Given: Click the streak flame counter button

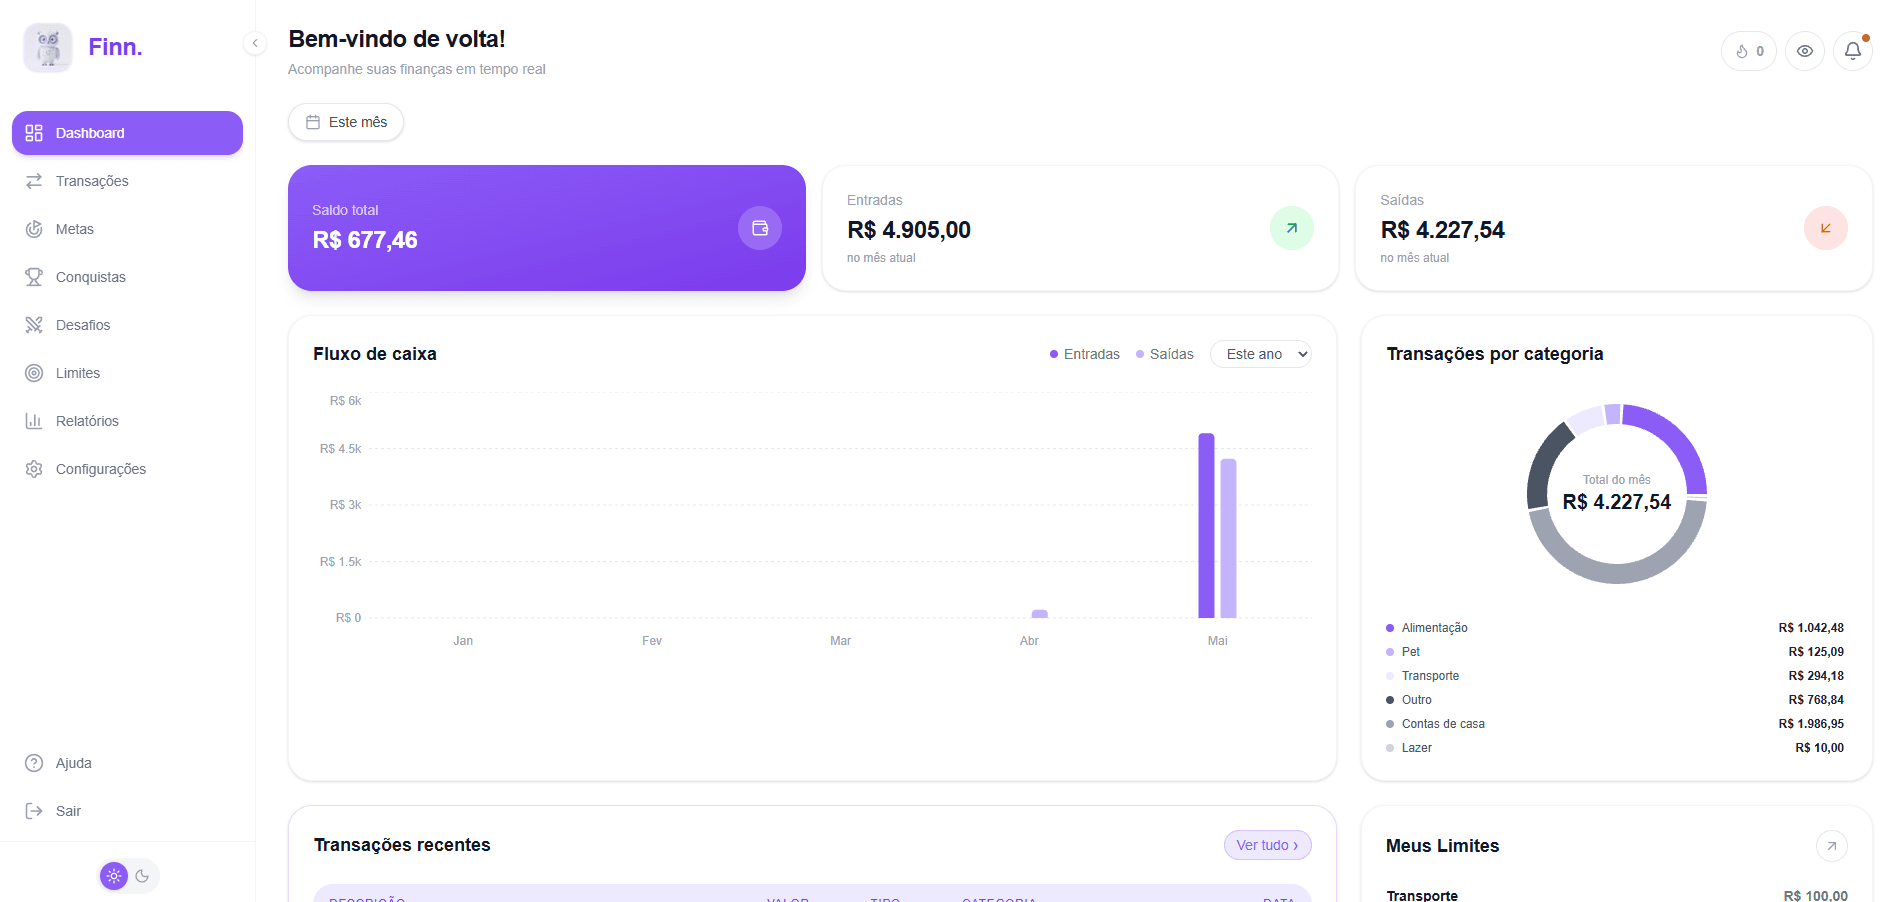Looking at the screenshot, I should click(x=1749, y=51).
